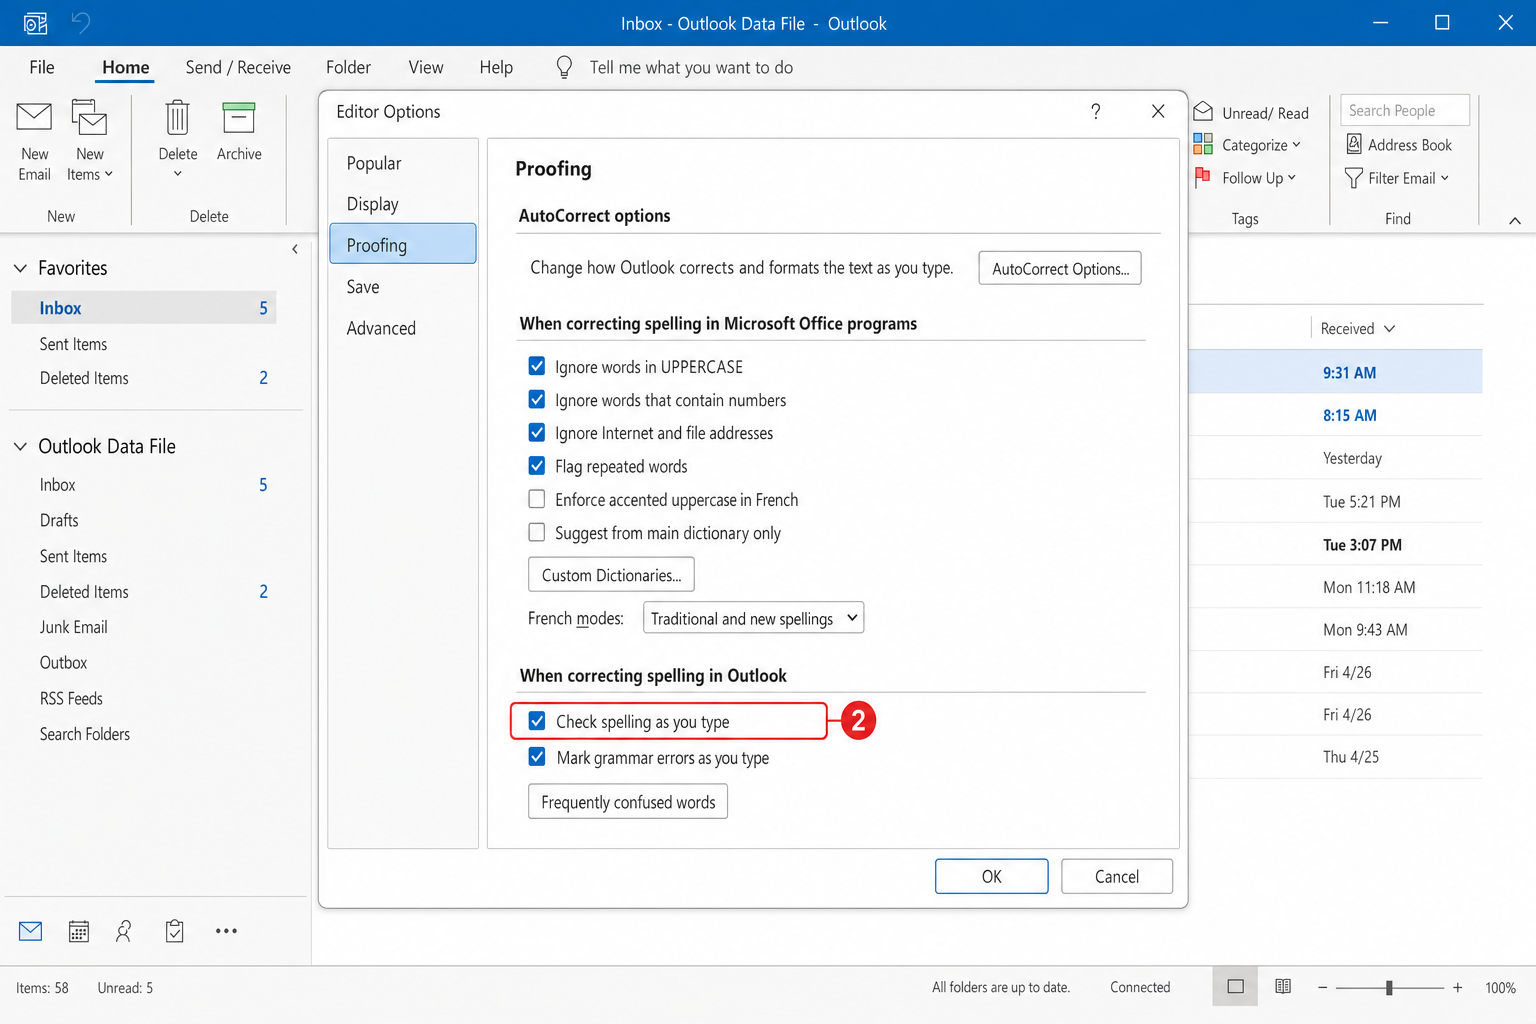
Task: Select the View ribbon tab
Action: [x=426, y=67]
